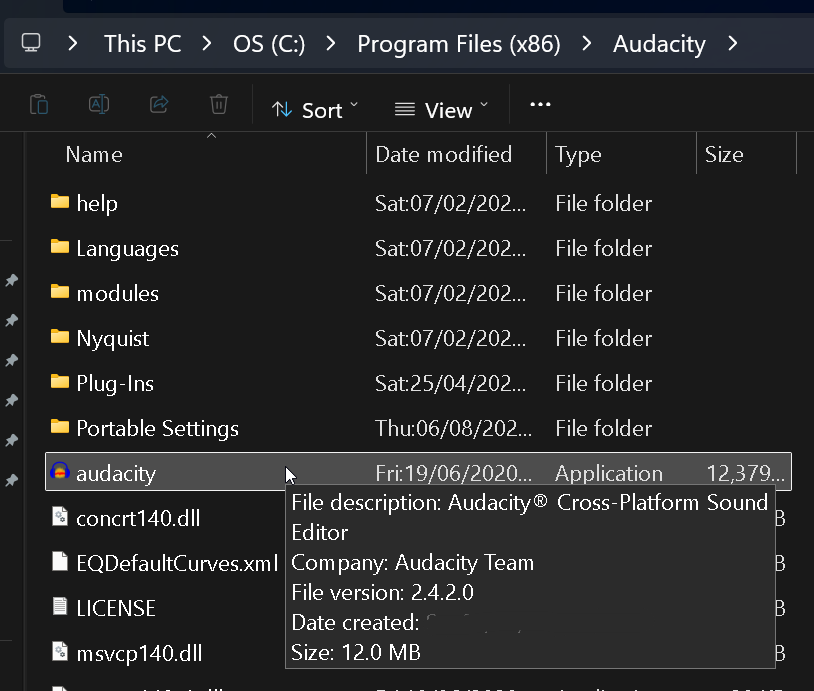Screen dimensions: 814x691
Task: Click the pin icon beside the modules row
Action: (x=11, y=320)
